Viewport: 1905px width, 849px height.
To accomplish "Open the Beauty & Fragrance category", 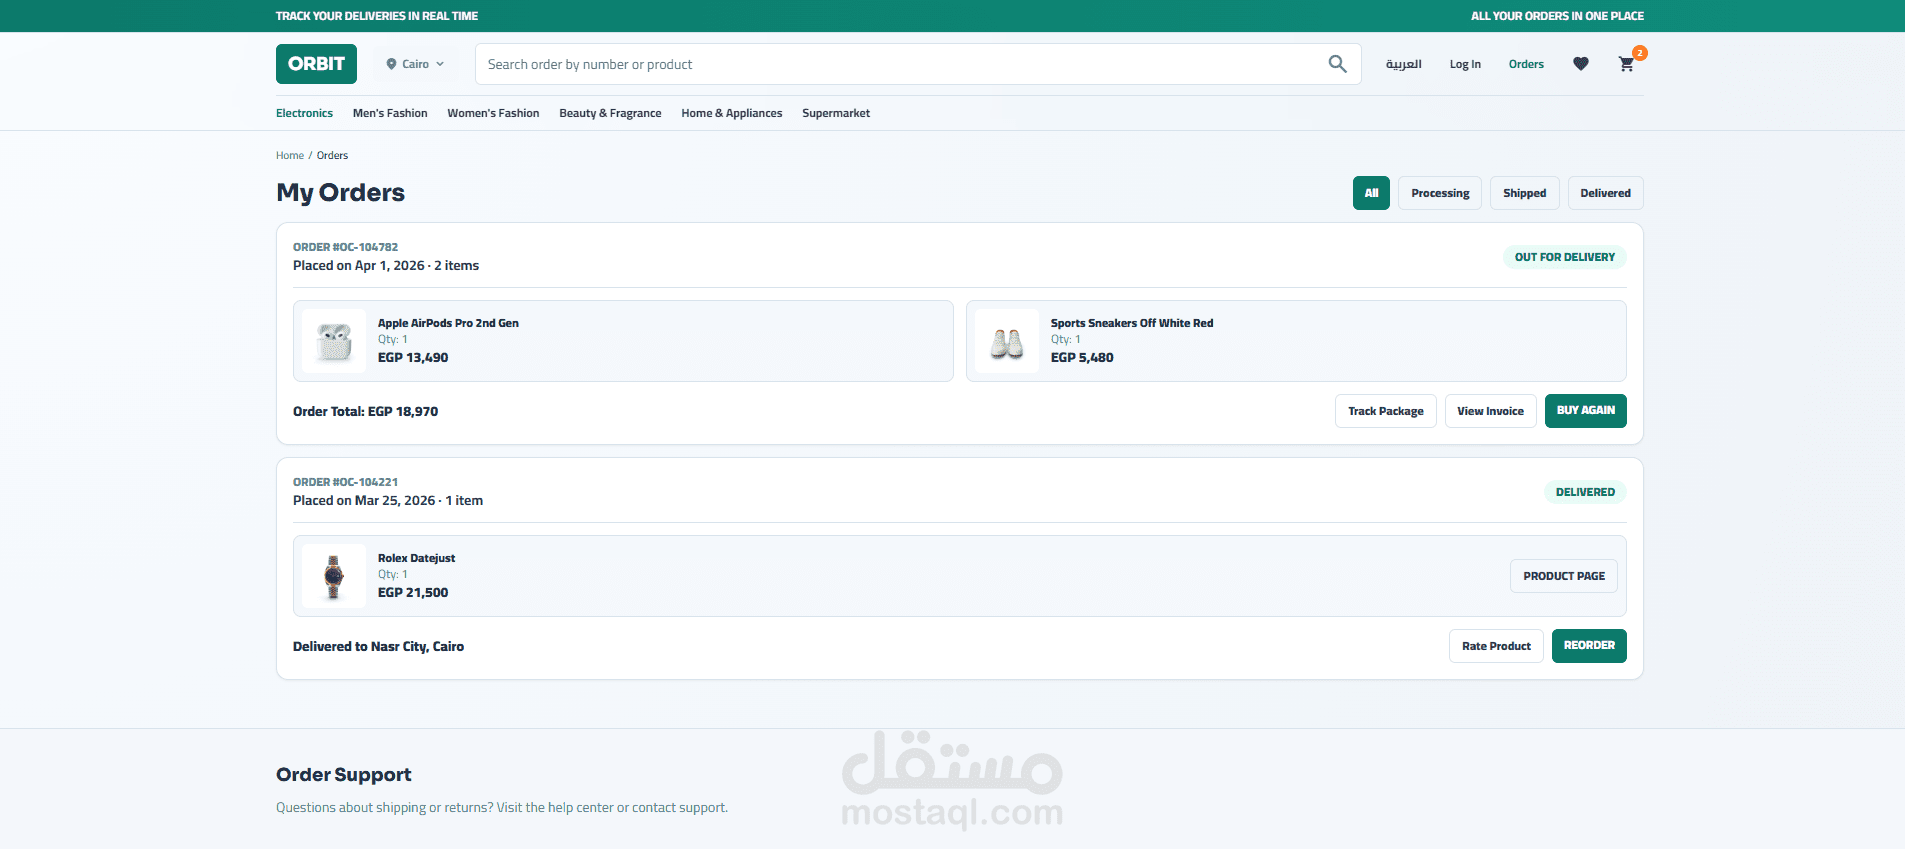I will pos(610,113).
